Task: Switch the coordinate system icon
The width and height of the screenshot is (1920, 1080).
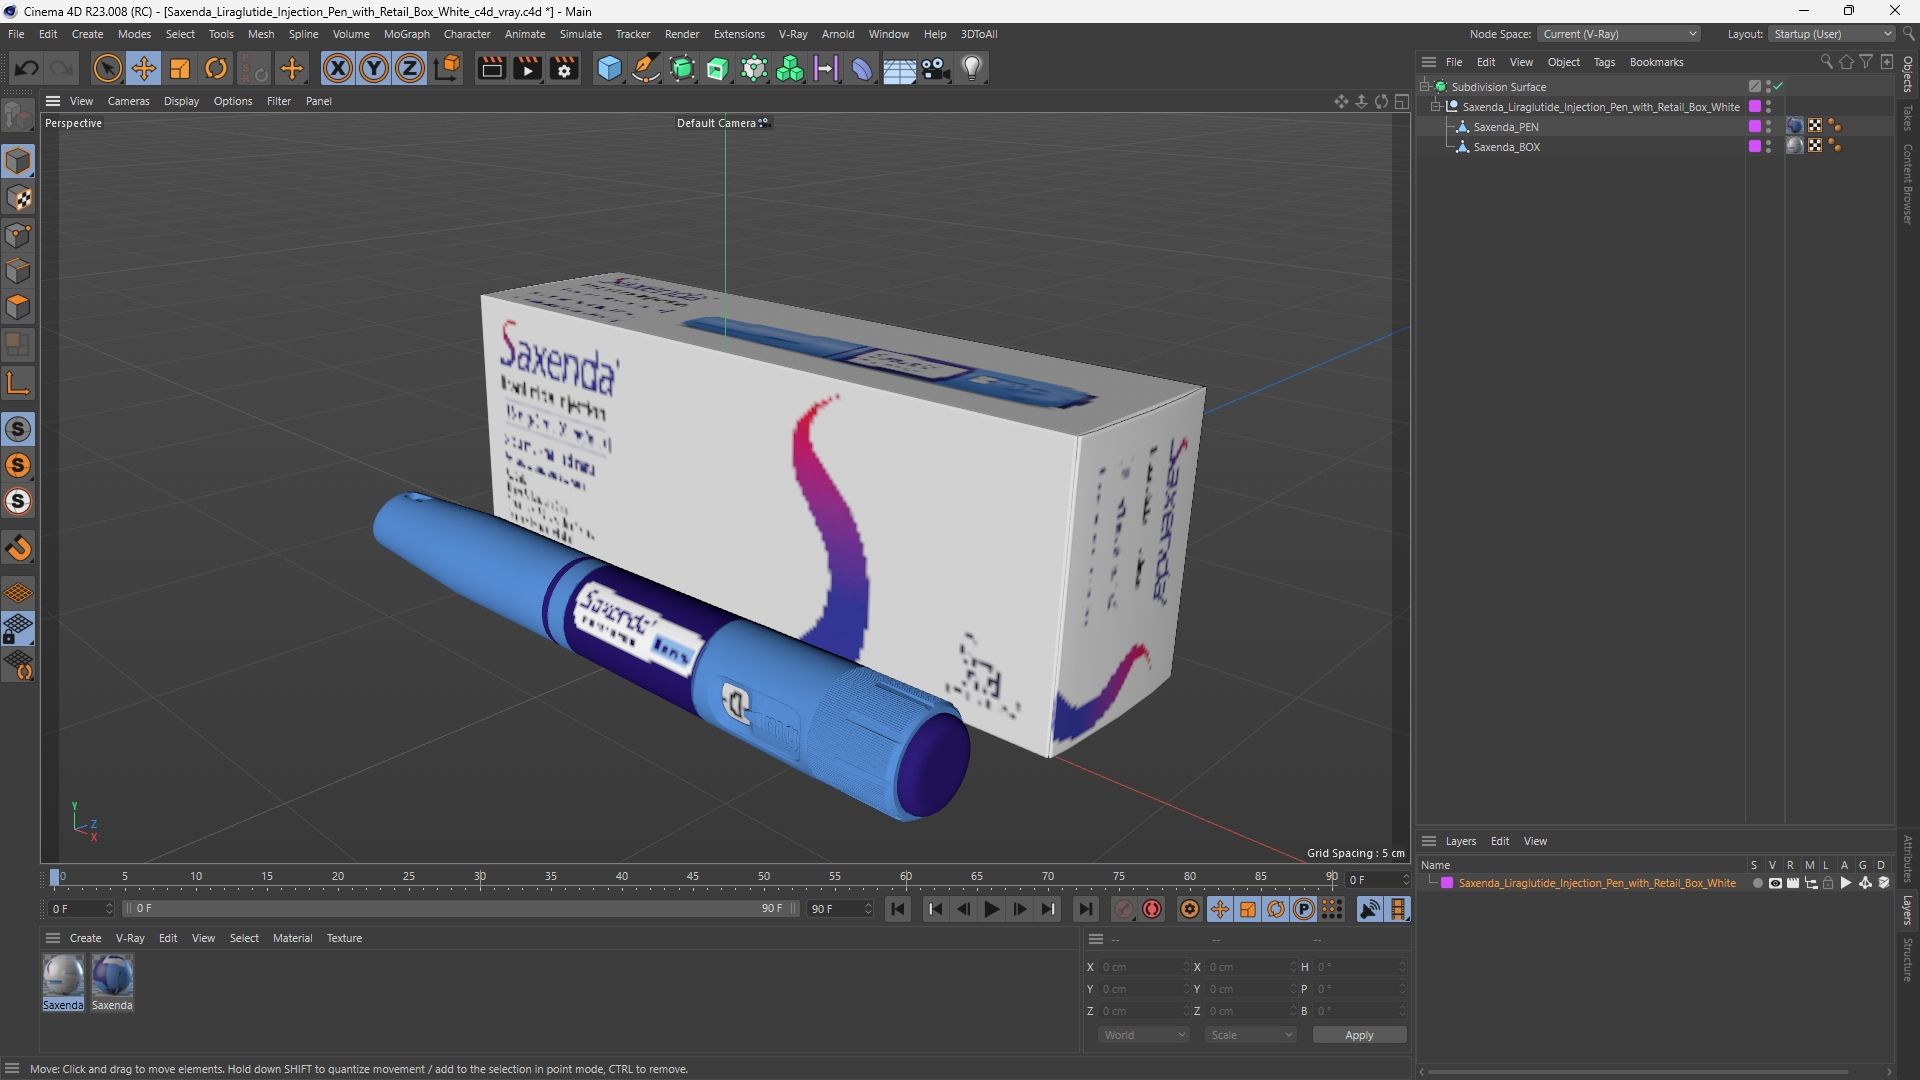Action: (448, 68)
